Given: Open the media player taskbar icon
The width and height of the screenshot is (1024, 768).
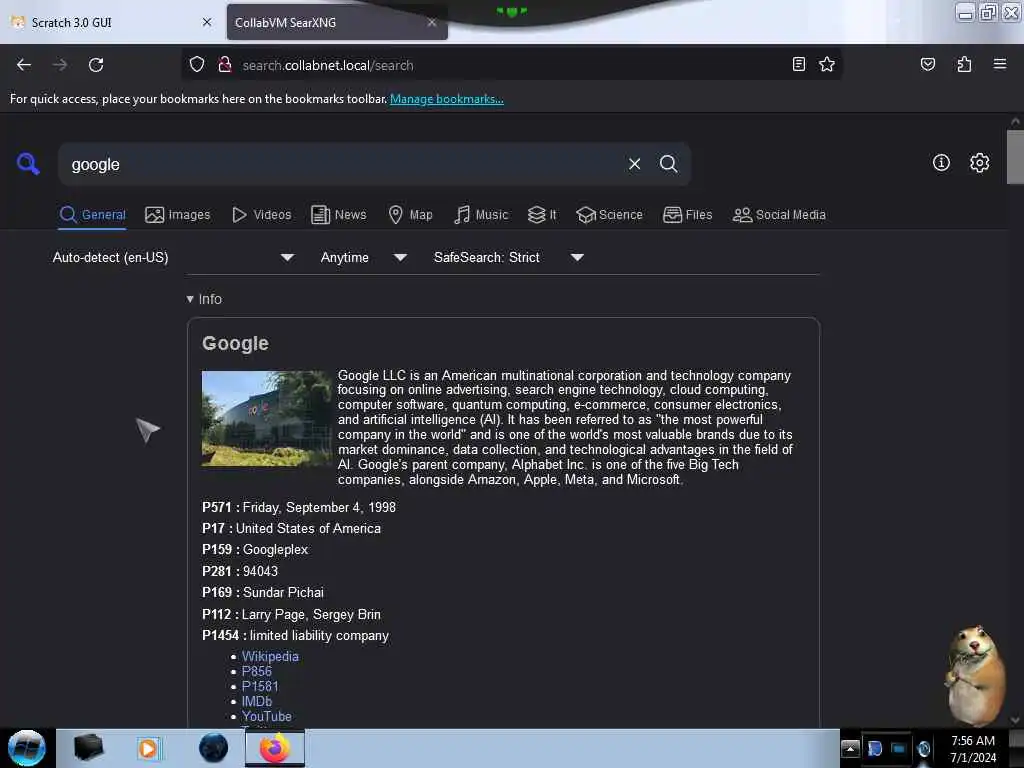Looking at the screenshot, I should (x=148, y=748).
